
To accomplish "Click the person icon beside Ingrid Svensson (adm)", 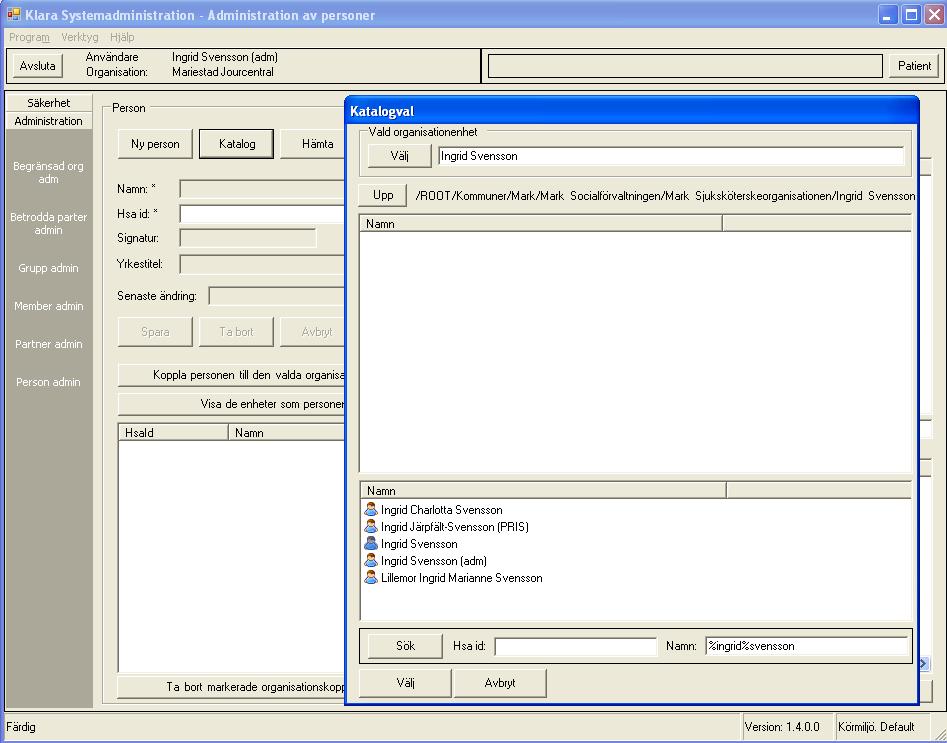I will pos(371,560).
